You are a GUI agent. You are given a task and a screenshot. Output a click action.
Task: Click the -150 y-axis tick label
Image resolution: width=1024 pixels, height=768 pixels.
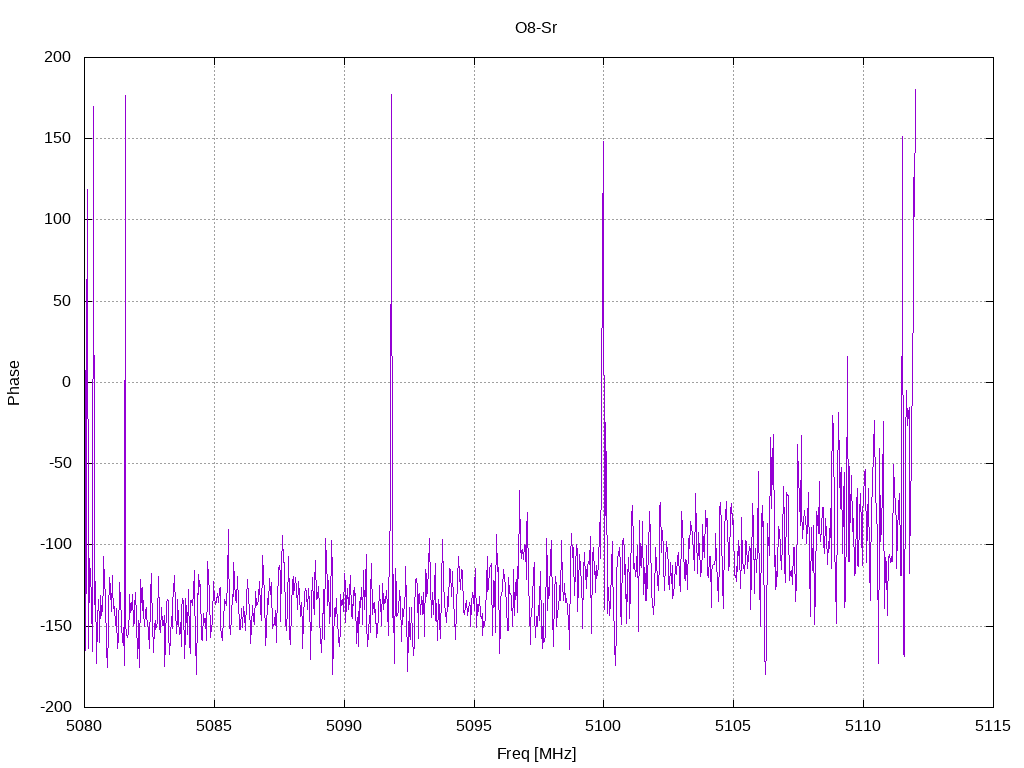coord(56,626)
